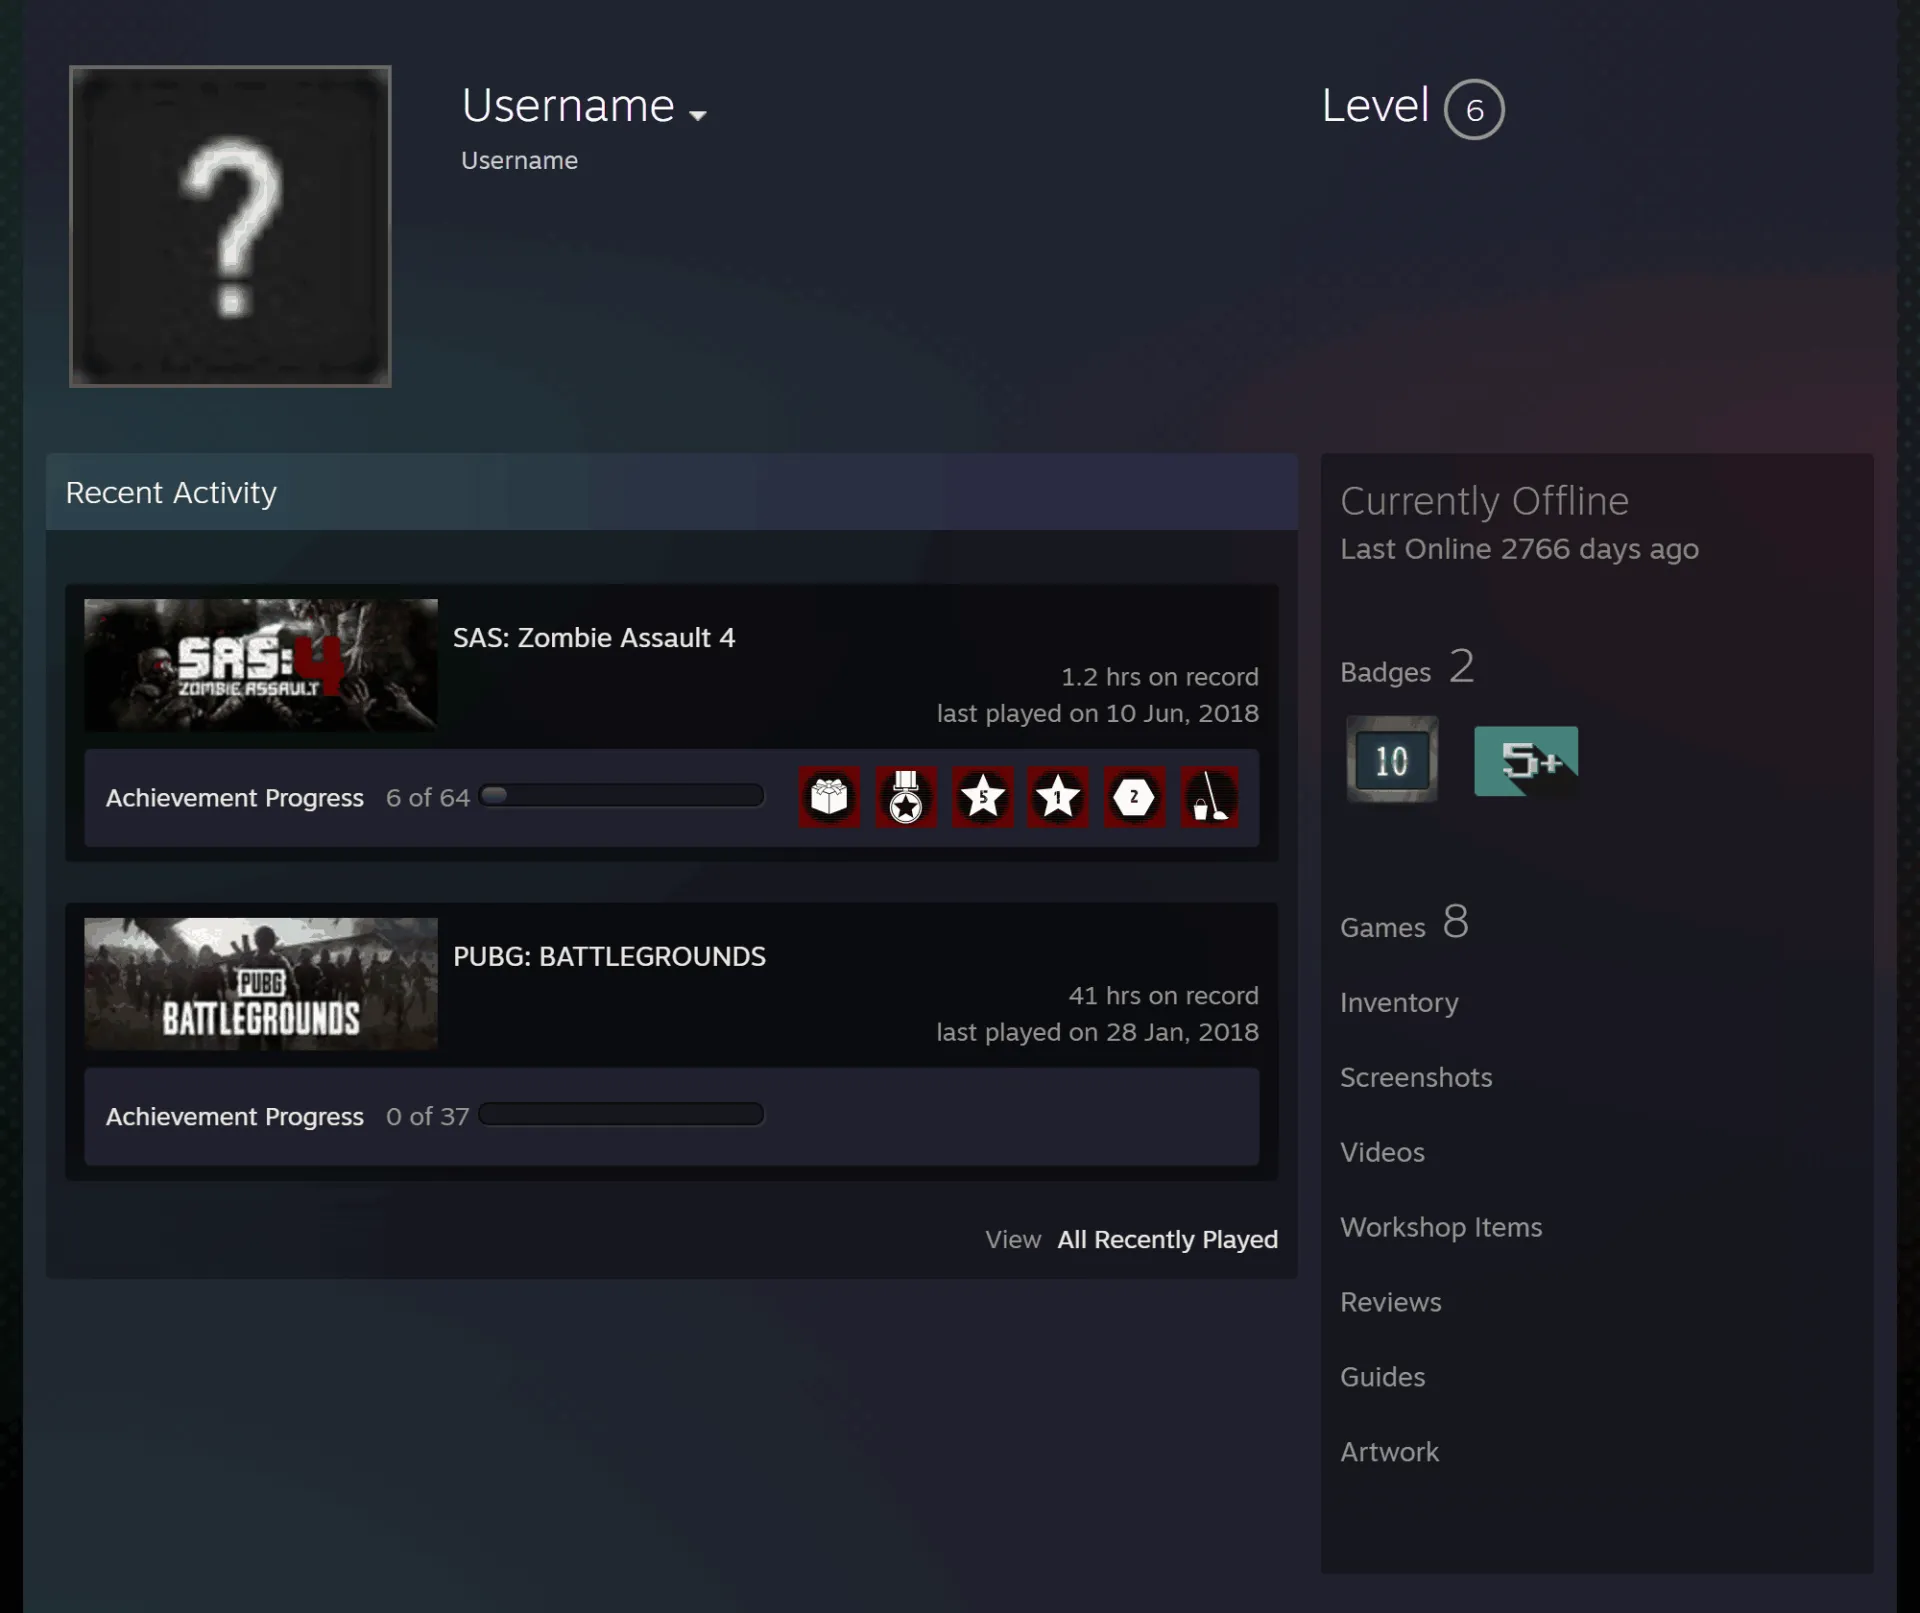Open SAS: Zombie Assault 4 game thumbnail
Screen dimensions: 1920x1613
(261, 665)
